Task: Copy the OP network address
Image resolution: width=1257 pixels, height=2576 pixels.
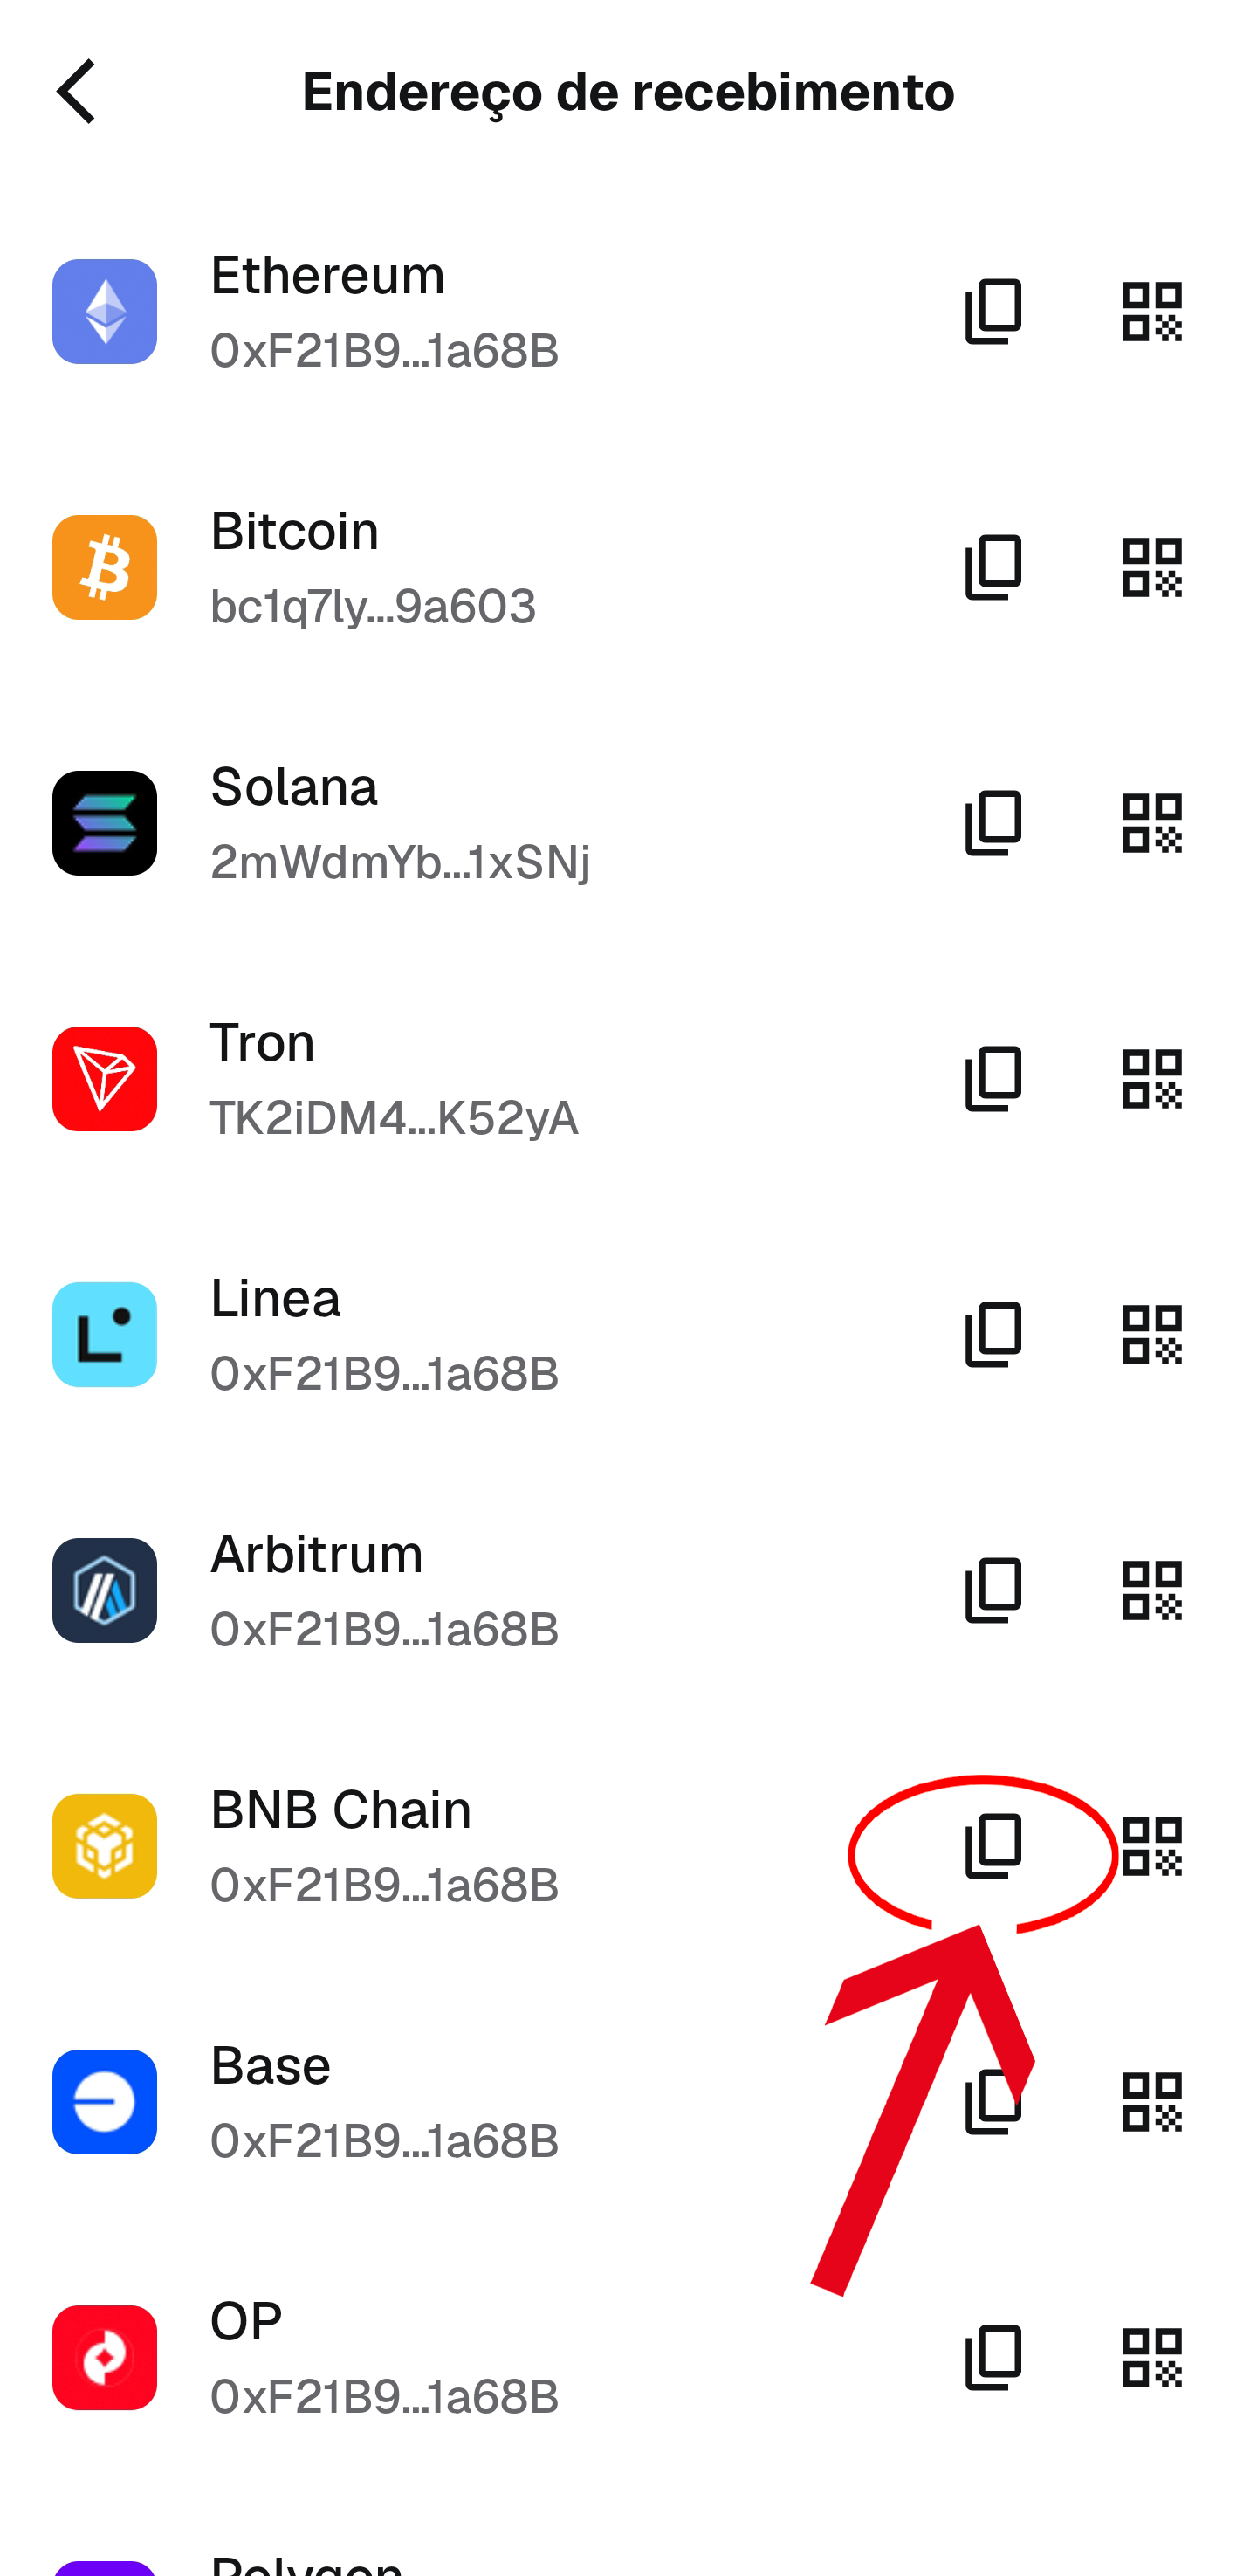Action: click(993, 2358)
